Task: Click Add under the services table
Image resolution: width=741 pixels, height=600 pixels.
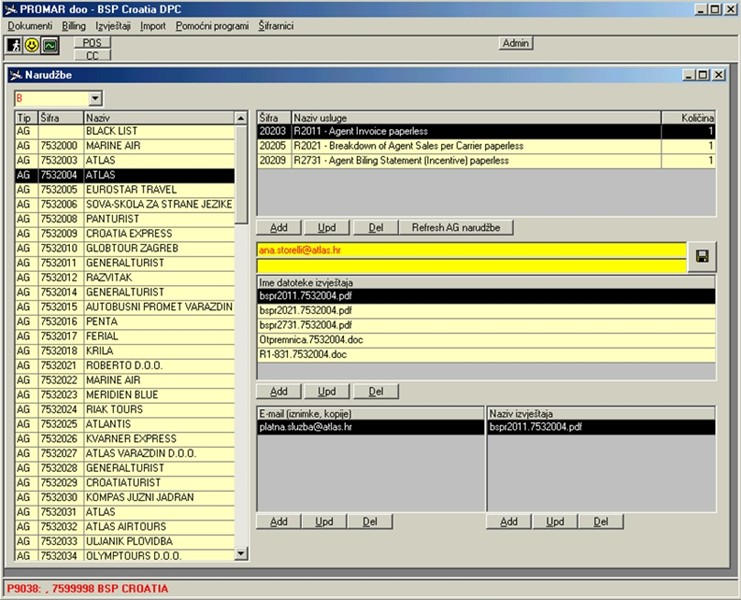Action: pos(279,228)
